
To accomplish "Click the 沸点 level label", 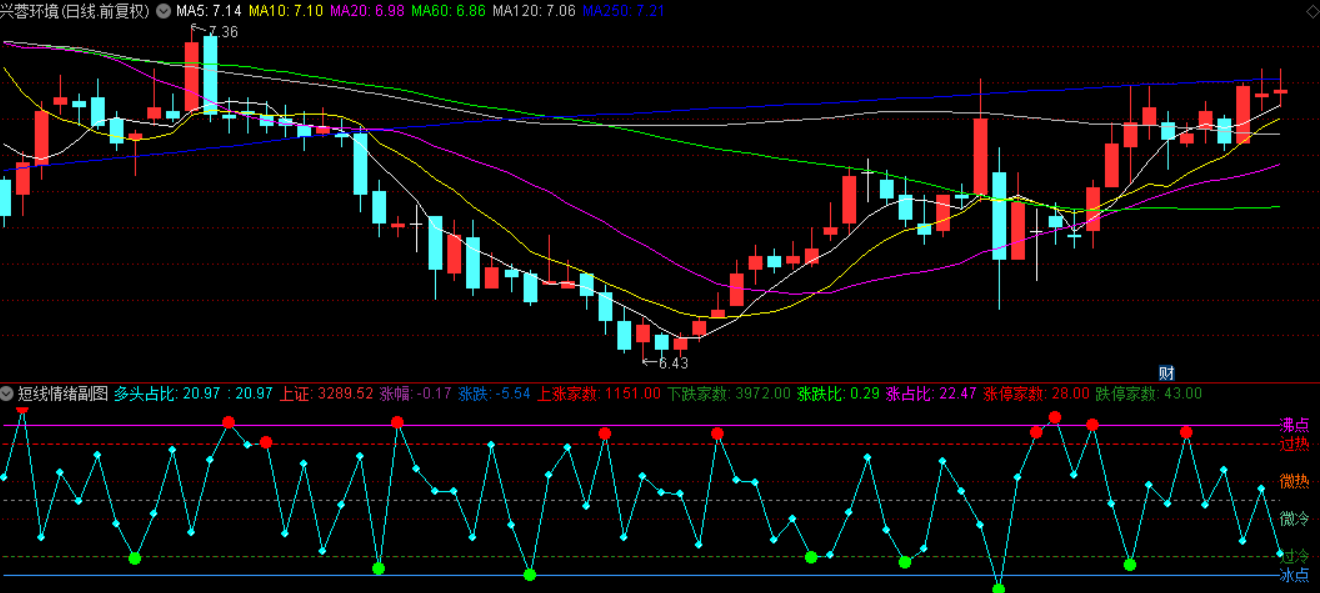I will coord(1294,424).
